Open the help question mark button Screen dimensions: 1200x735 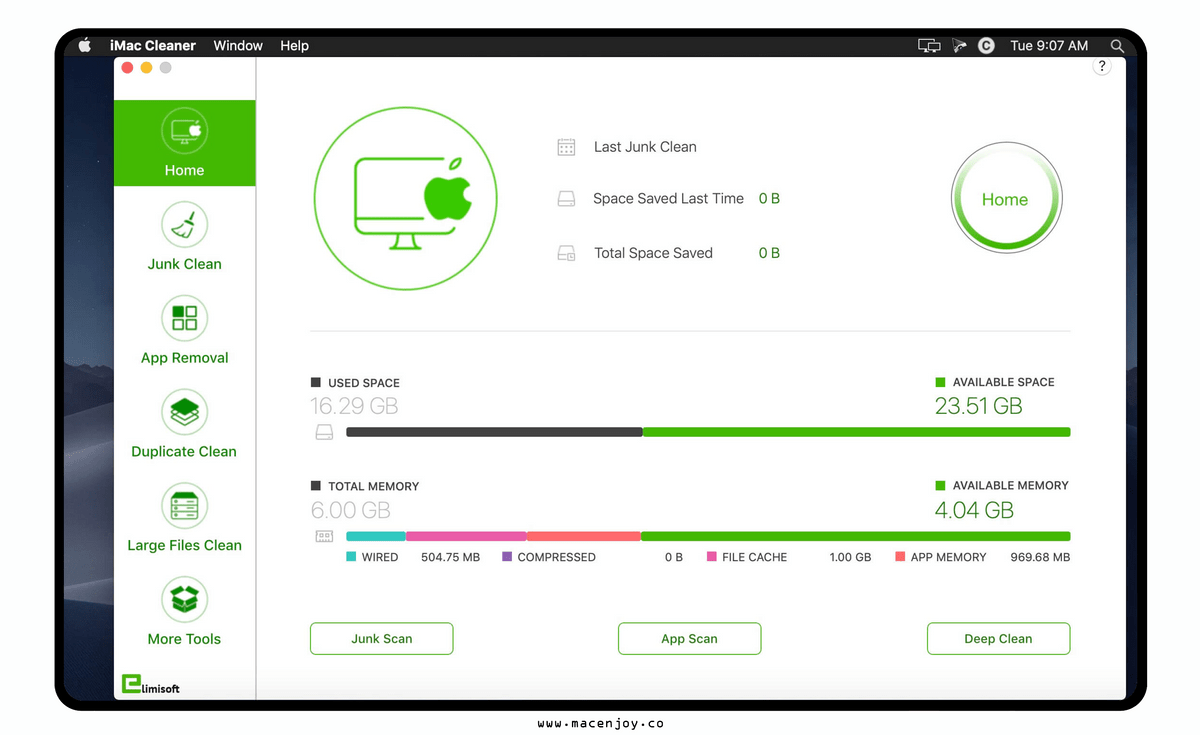[x=1102, y=67]
